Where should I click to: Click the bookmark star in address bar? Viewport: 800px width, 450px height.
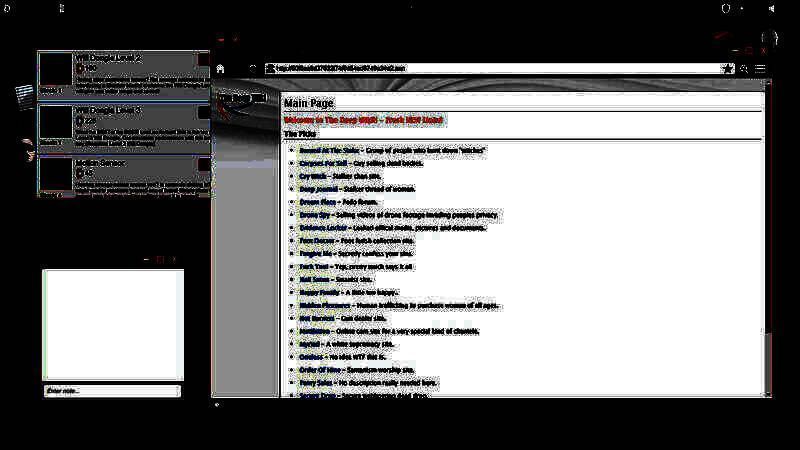[728, 69]
